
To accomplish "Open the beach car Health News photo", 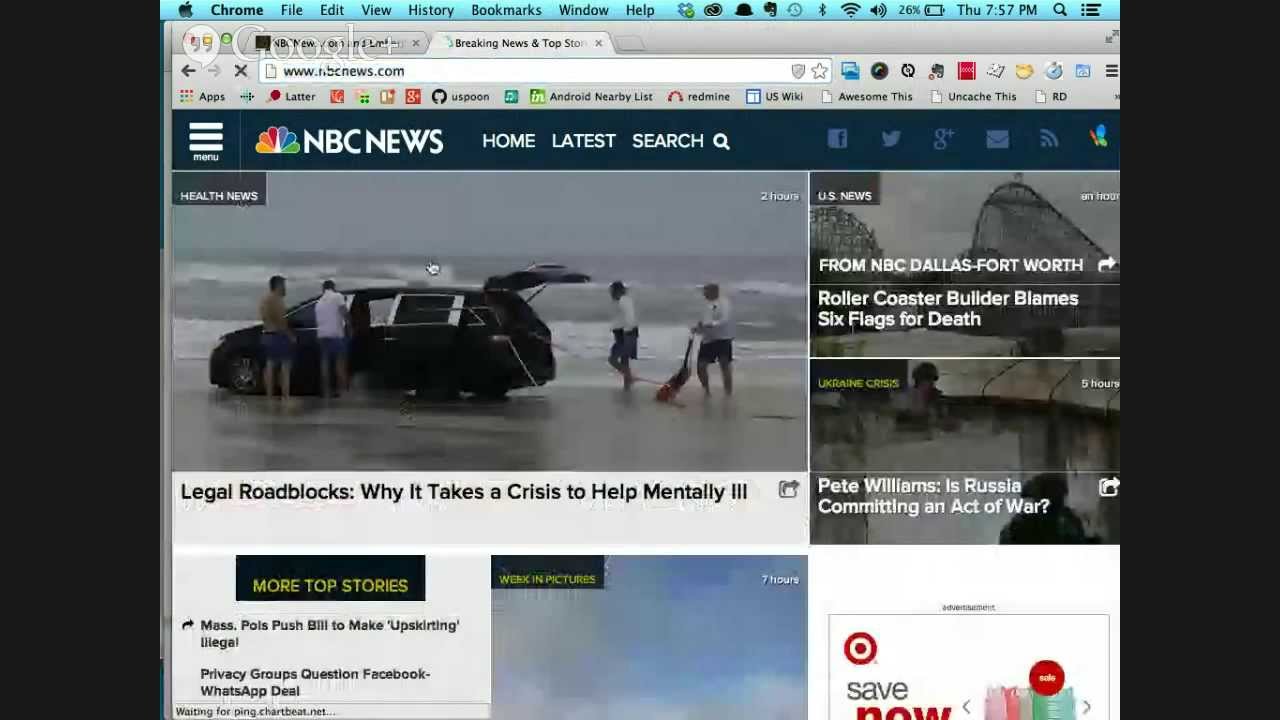I will click(x=489, y=322).
